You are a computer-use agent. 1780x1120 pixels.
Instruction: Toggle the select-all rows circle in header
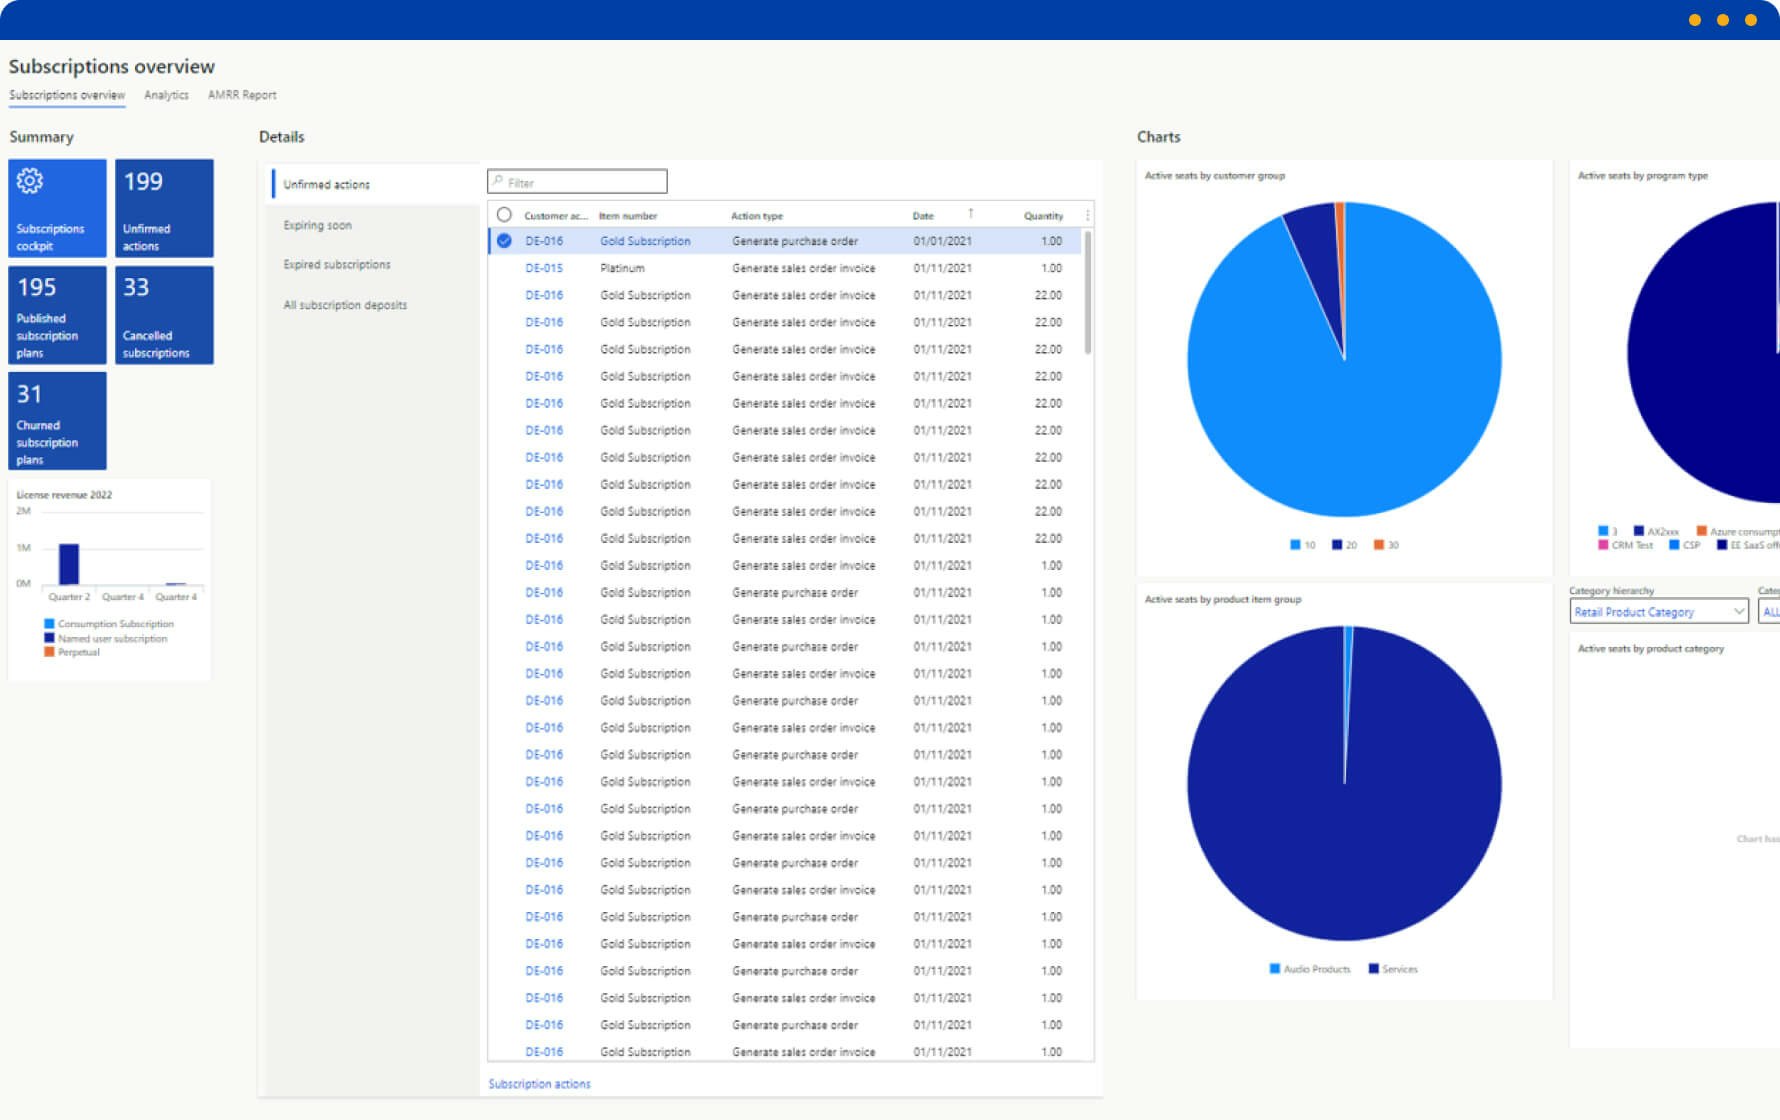504,215
